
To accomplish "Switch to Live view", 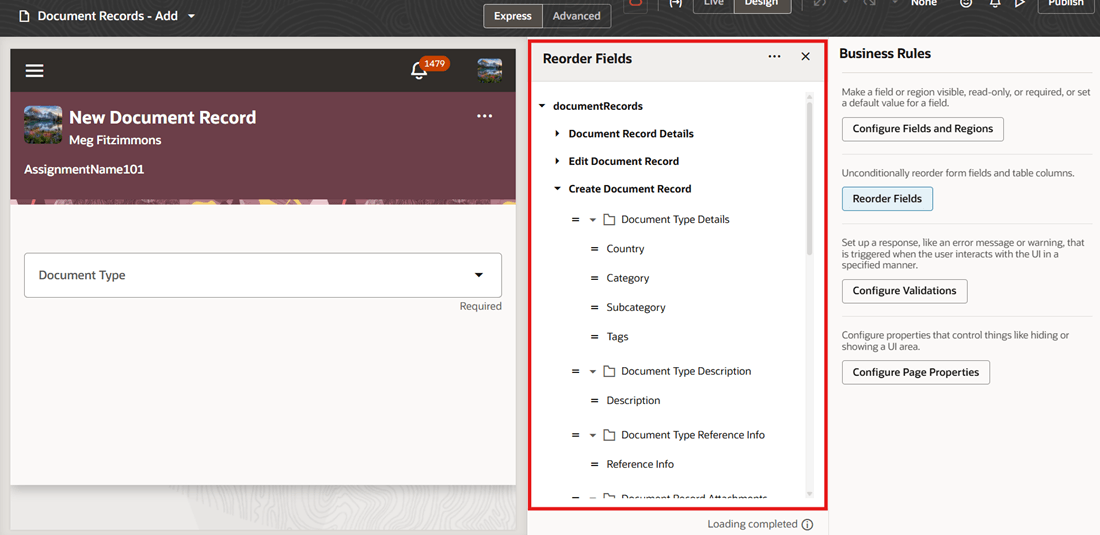I will [x=713, y=4].
